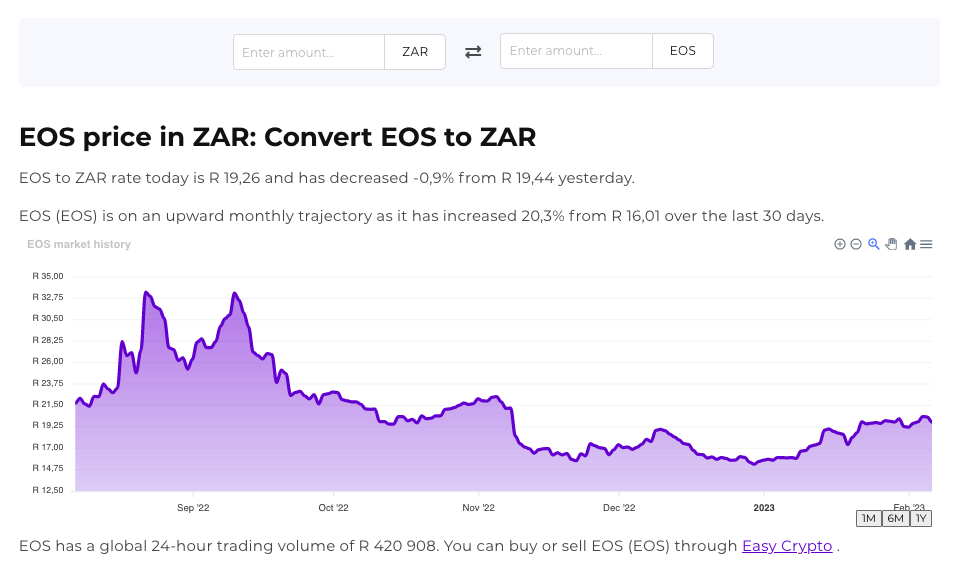Image resolution: width=962 pixels, height=582 pixels.
Task: Open the EOS currency selector
Action: [683, 50]
